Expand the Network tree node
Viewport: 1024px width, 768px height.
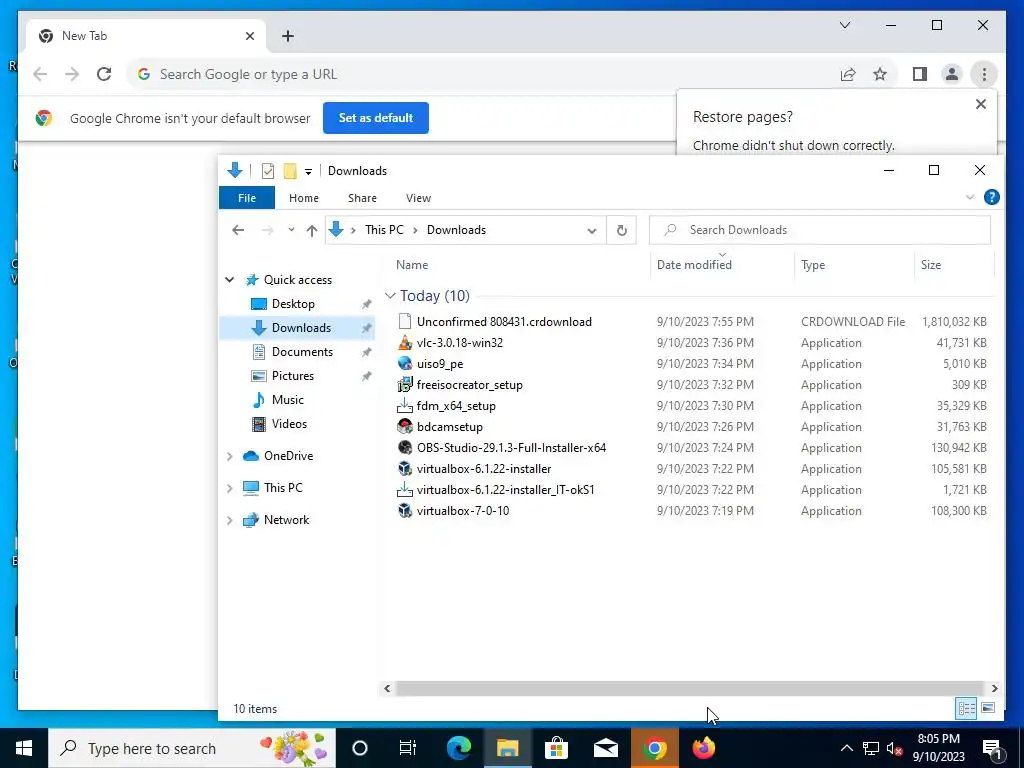click(230, 520)
